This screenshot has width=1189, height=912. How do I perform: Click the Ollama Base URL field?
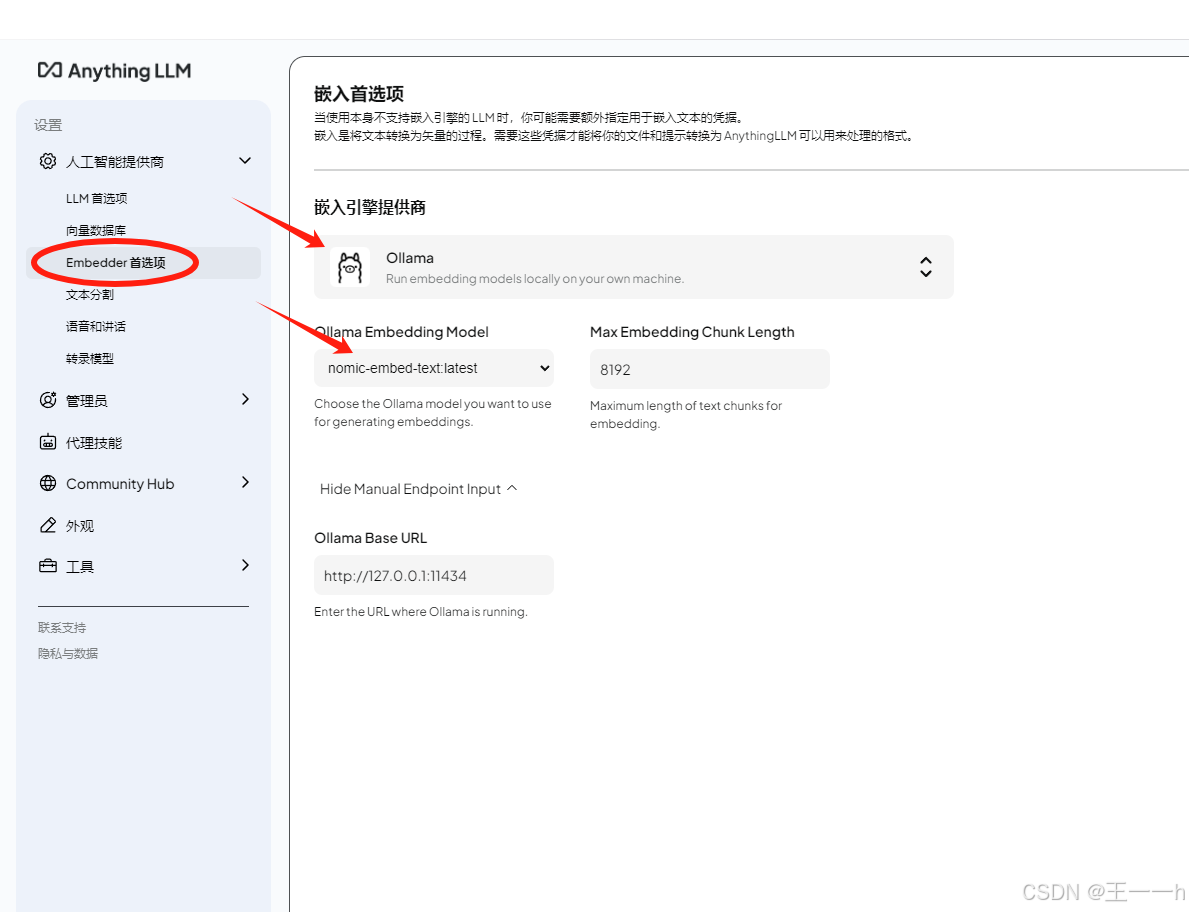[434, 575]
